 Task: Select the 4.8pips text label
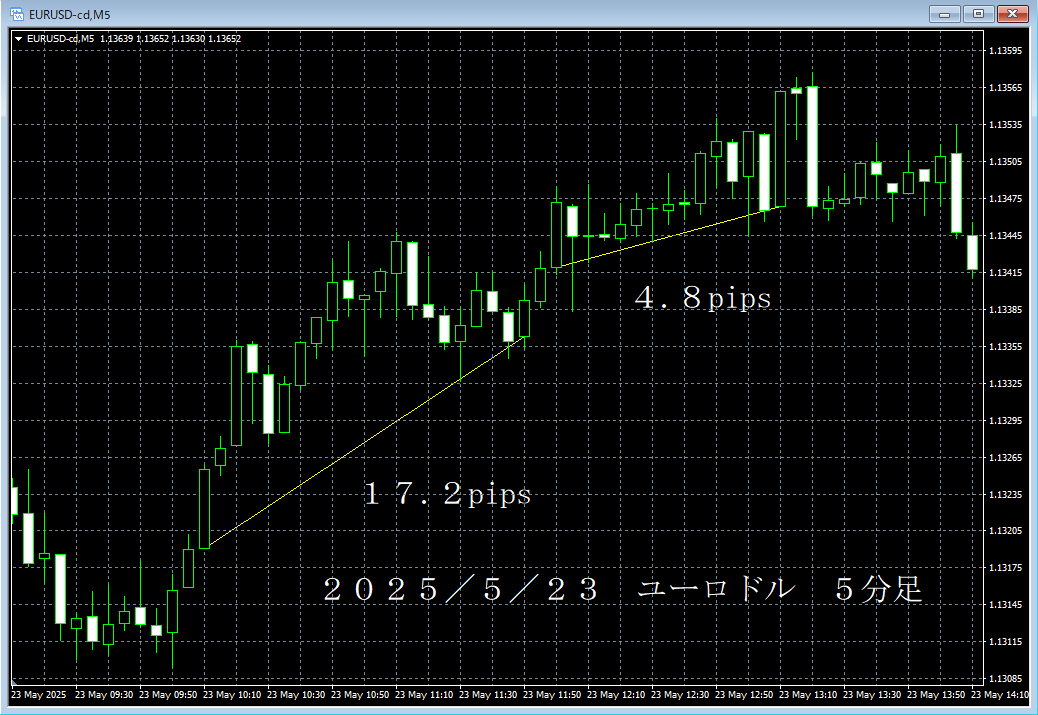[x=703, y=298]
